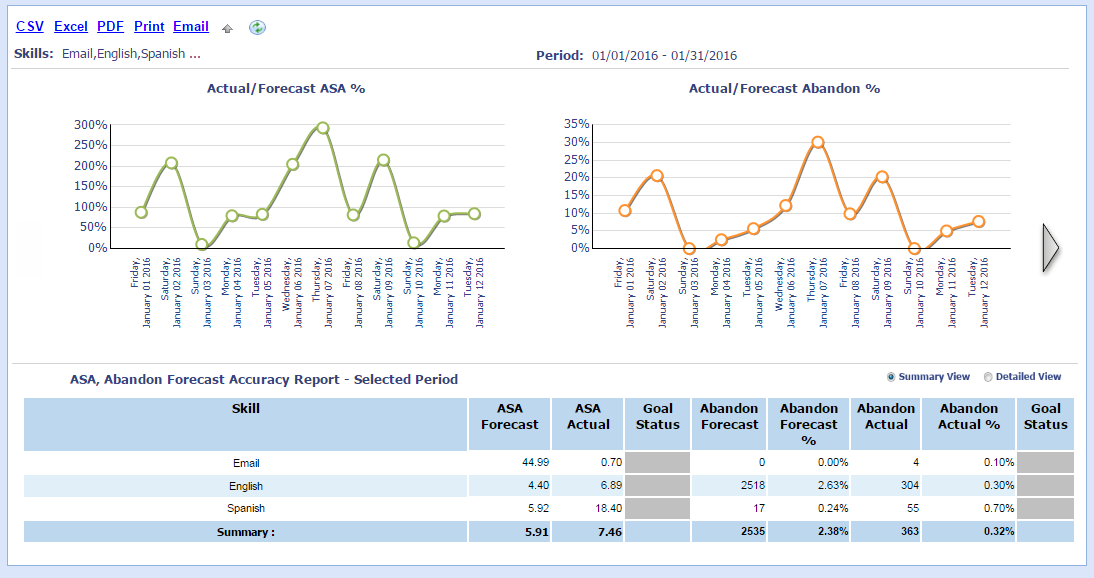The height and width of the screenshot is (578, 1094).
Task: Click Email row's ASA Goal Status swatch
Action: click(658, 463)
